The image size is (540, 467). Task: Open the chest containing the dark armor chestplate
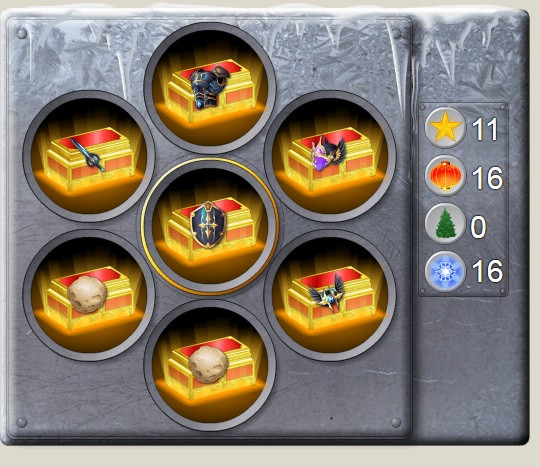pyautogui.click(x=210, y=88)
